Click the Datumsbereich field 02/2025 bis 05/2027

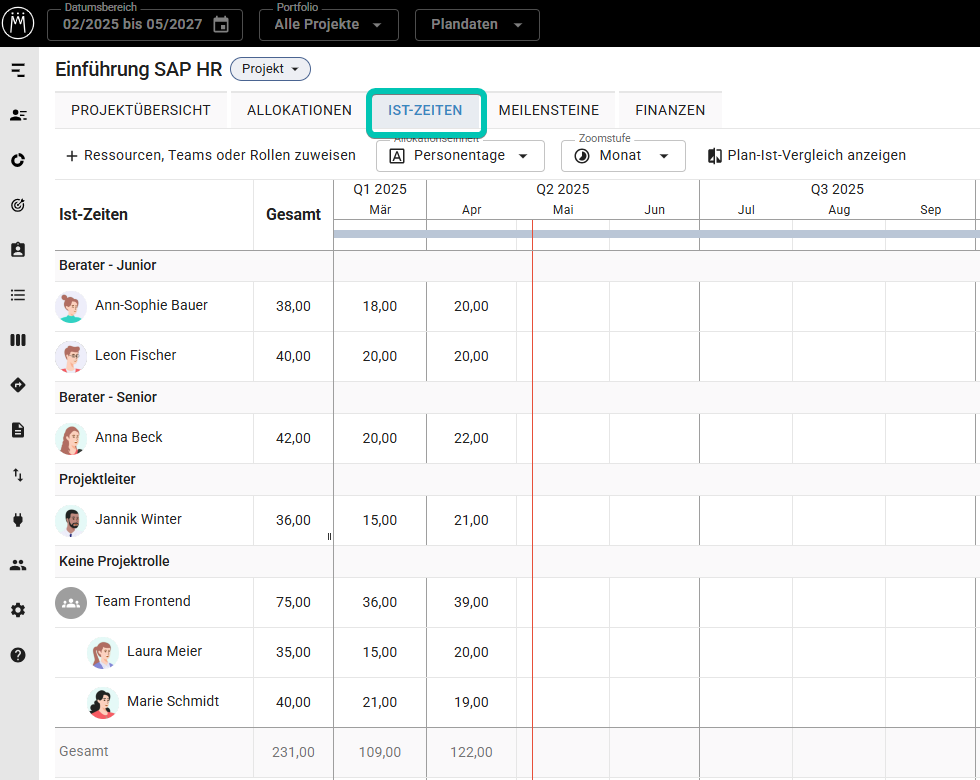click(x=145, y=24)
